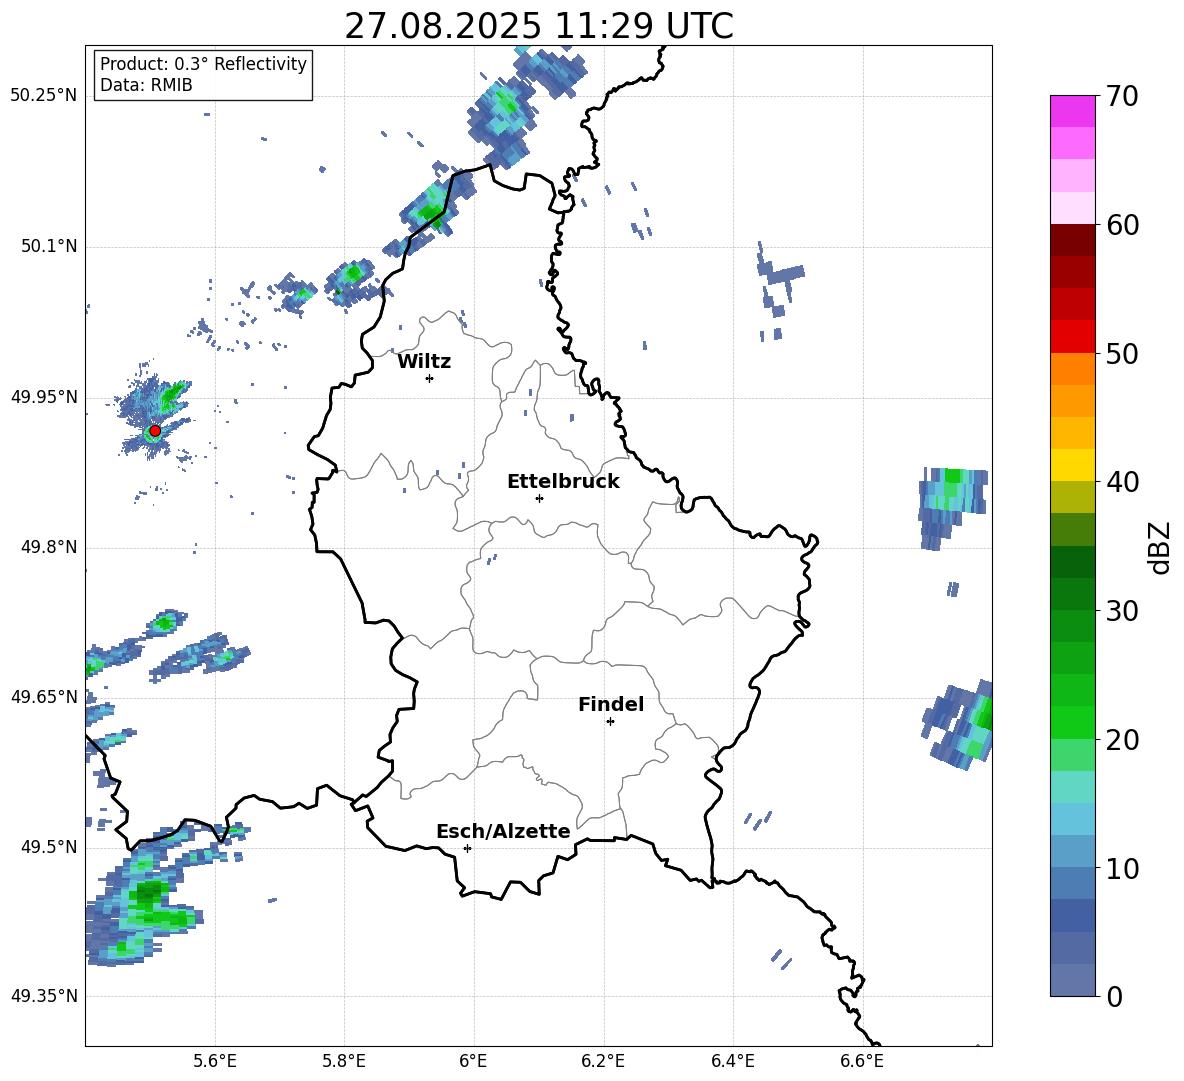
Task: Click the 49.8°N latitude label
Action: point(49,547)
